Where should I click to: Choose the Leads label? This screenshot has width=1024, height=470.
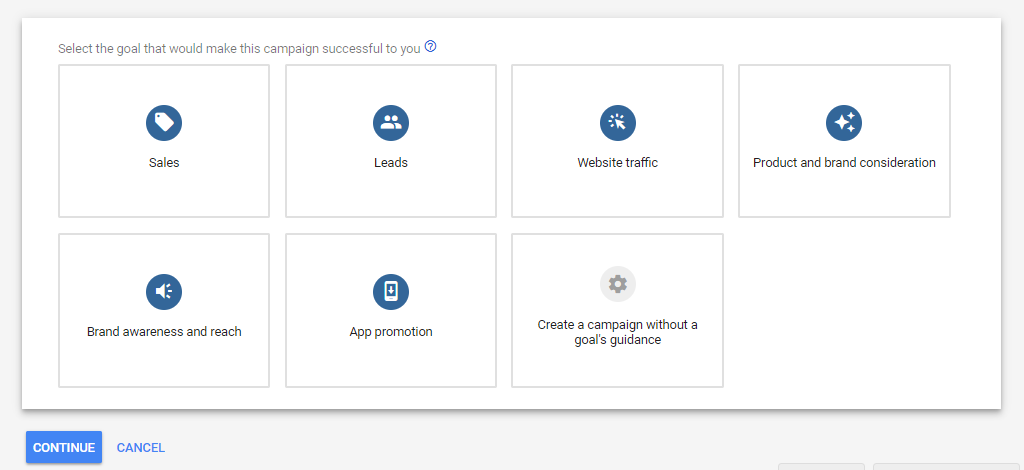pyautogui.click(x=391, y=163)
